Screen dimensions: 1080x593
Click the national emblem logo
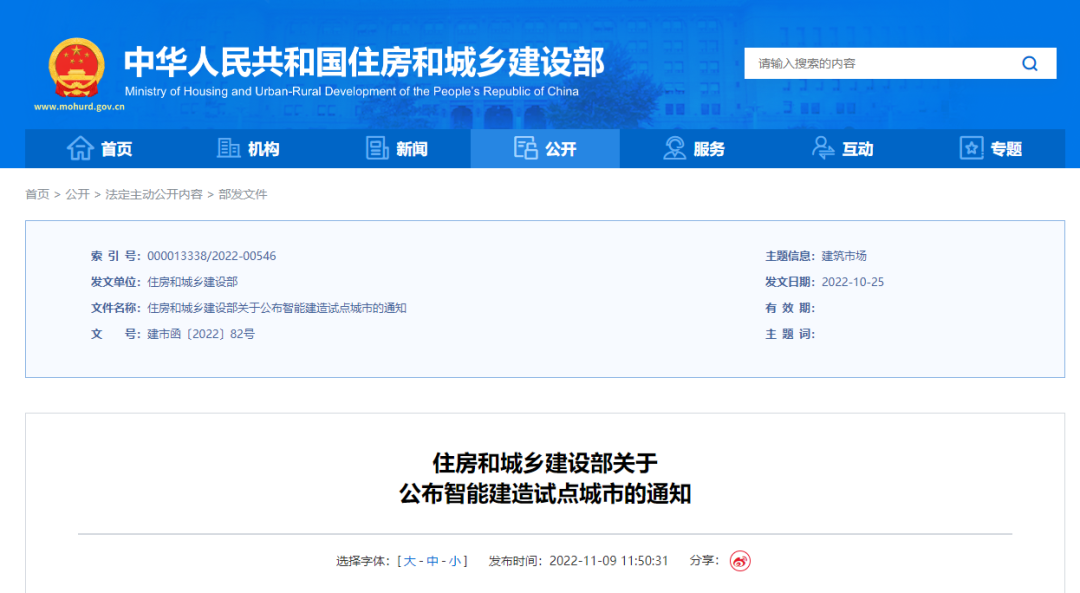(77, 67)
